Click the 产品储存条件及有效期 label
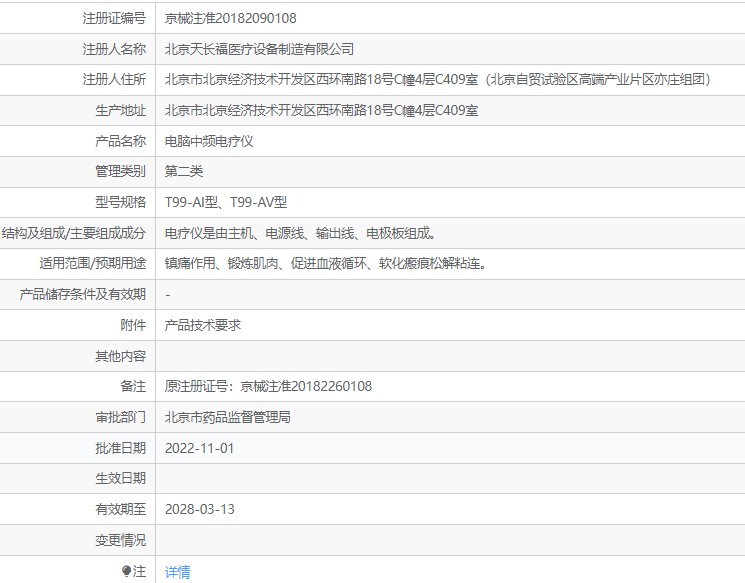Image resolution: width=745 pixels, height=583 pixels. coord(83,294)
